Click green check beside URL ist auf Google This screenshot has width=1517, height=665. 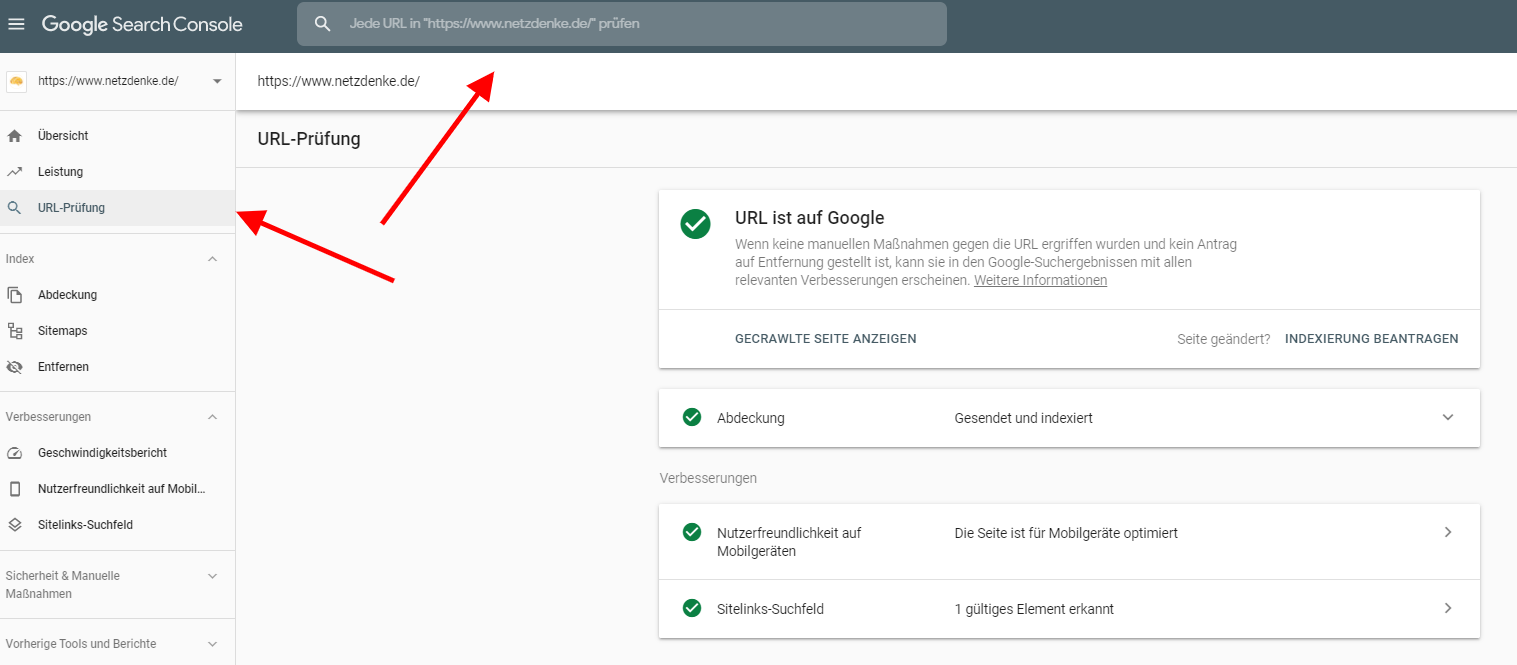[695, 224]
